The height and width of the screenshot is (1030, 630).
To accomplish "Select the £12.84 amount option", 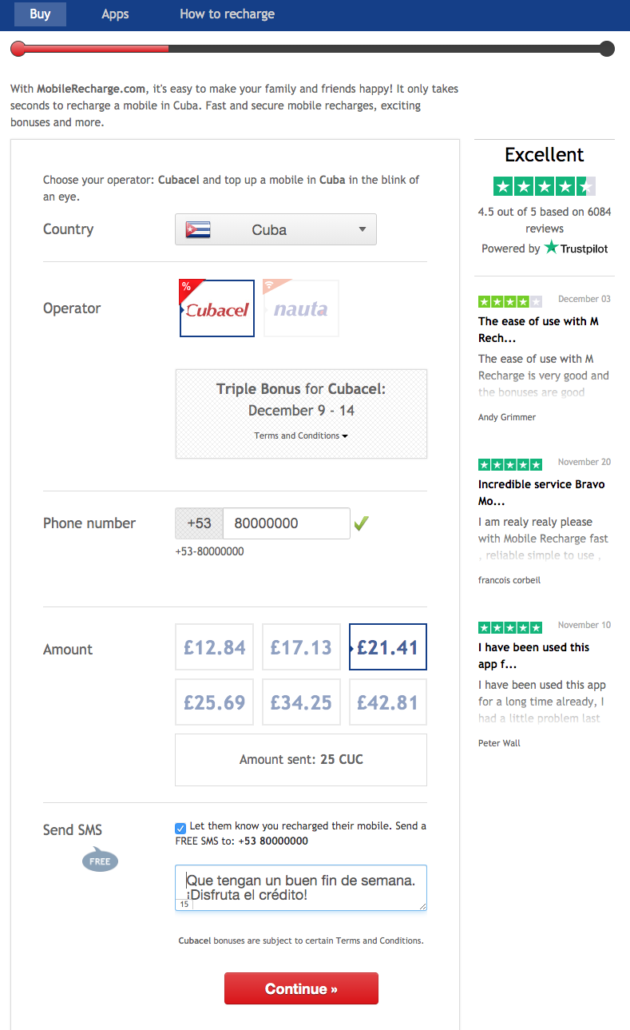I will tap(214, 647).
